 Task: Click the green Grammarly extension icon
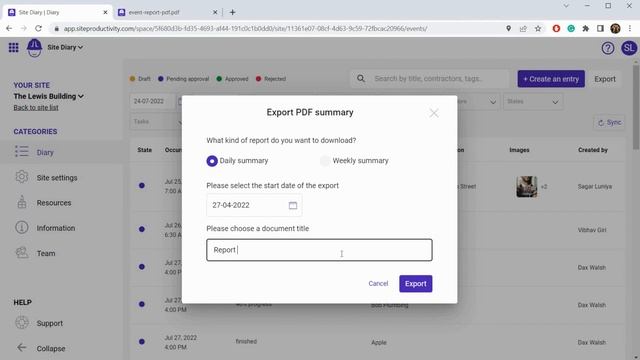tap(571, 29)
